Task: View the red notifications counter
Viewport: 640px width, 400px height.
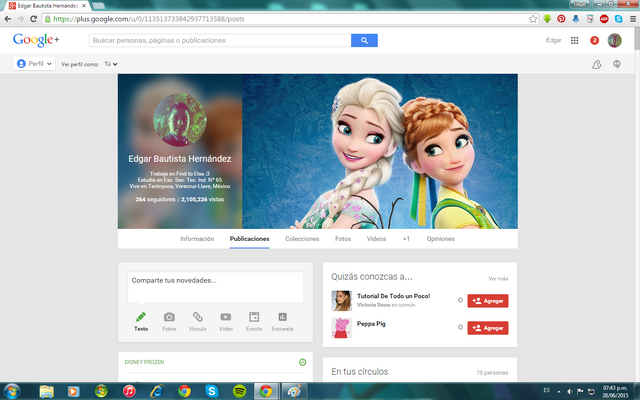Action: [595, 40]
